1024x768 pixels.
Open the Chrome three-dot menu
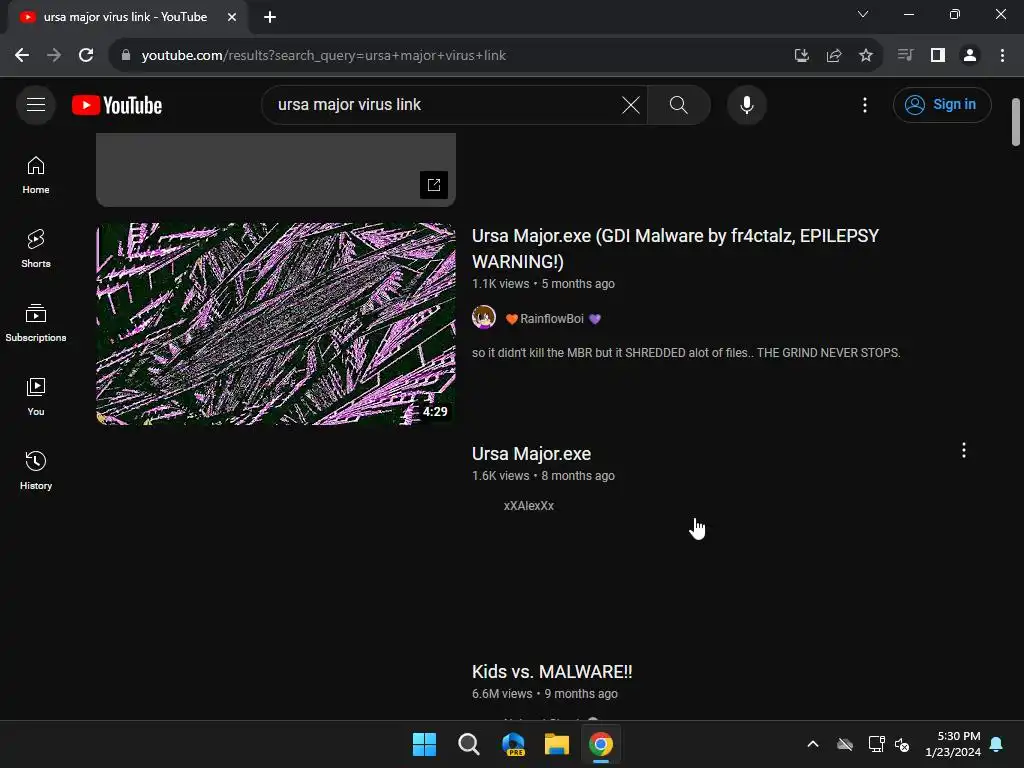click(1002, 56)
